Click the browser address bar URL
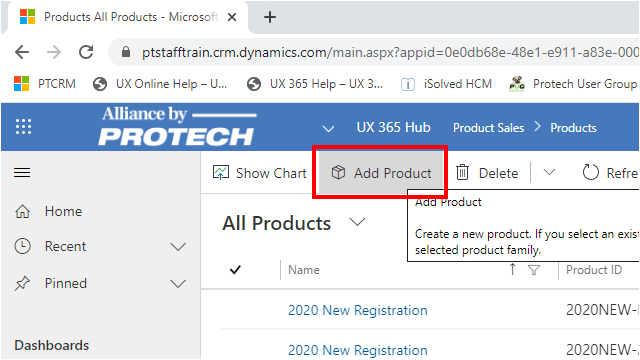Viewport: 640px width, 360px height. coord(390,52)
